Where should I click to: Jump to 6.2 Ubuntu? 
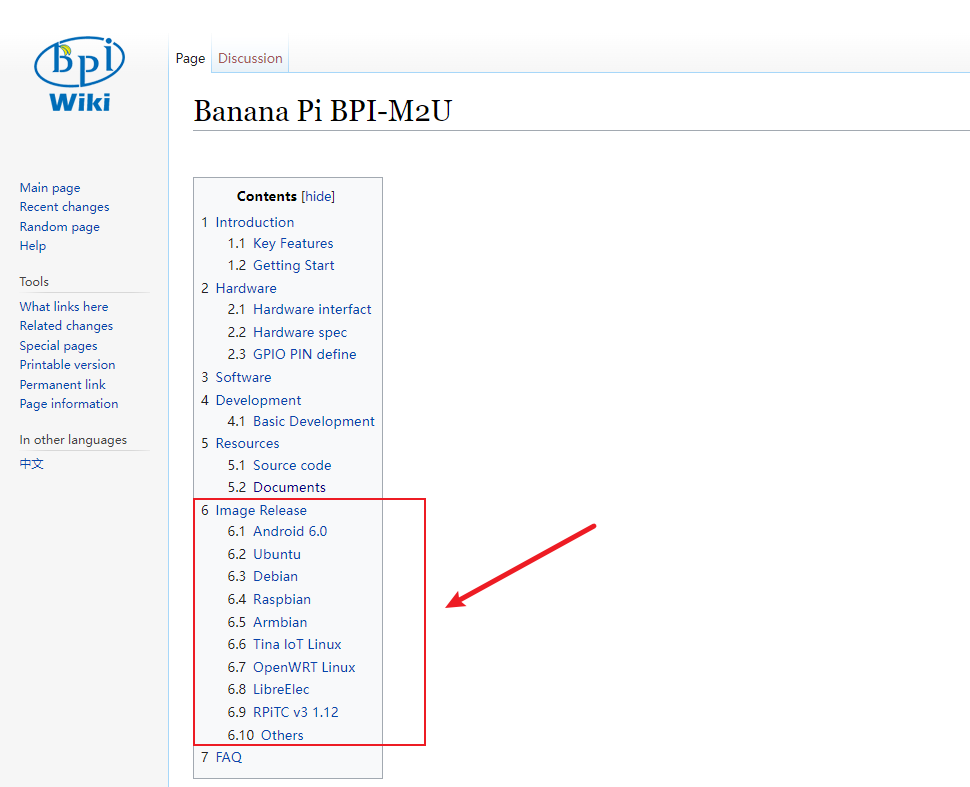tap(264, 554)
